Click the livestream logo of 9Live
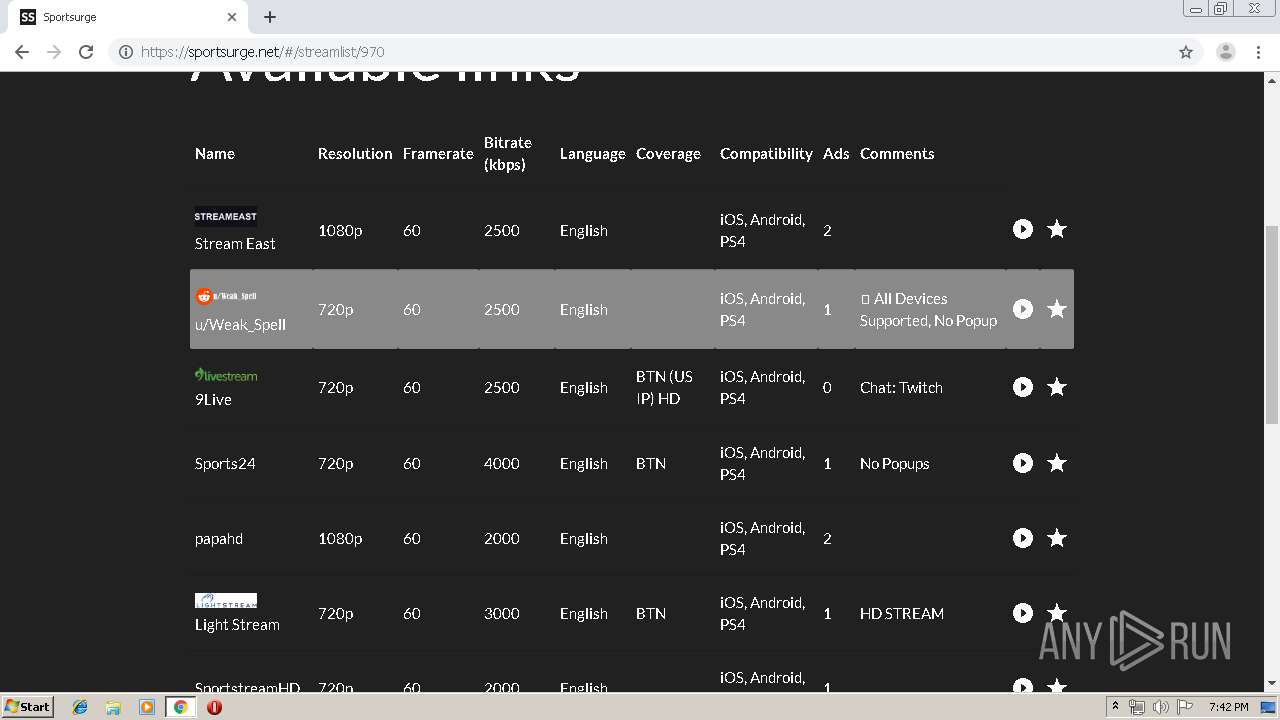Viewport: 1280px width, 720px height. 226,375
